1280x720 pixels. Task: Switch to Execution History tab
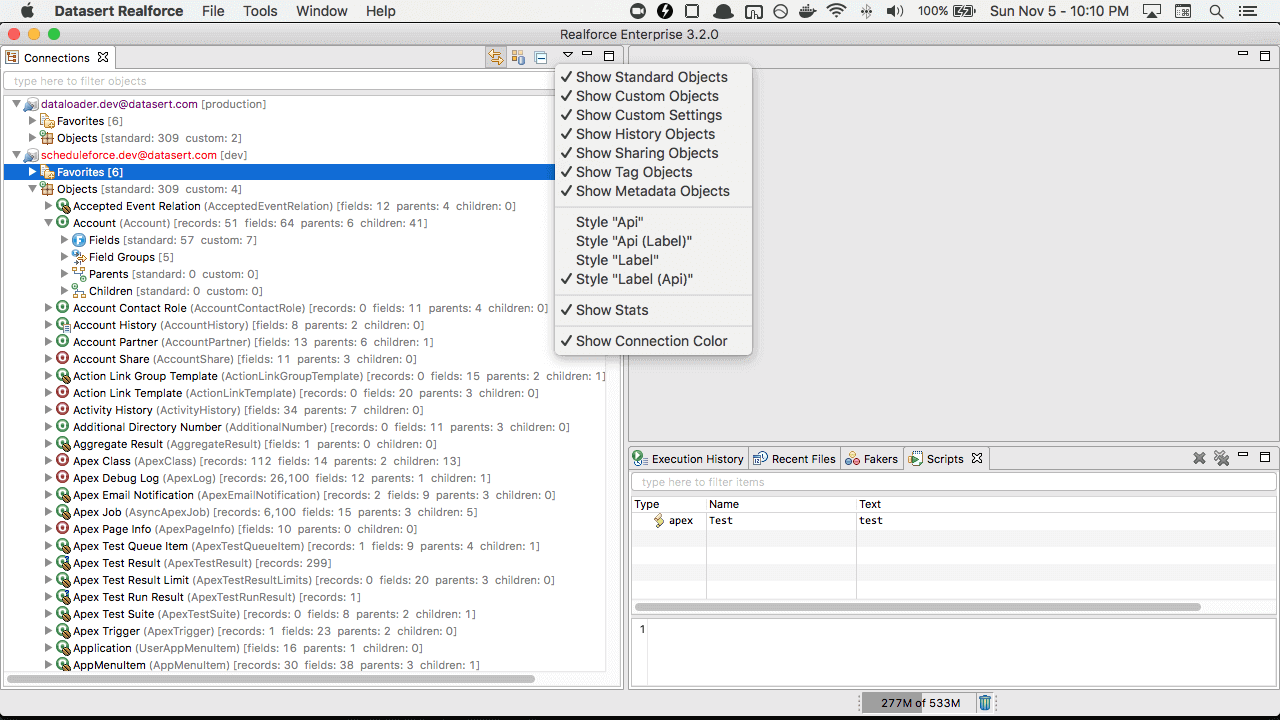click(689, 459)
